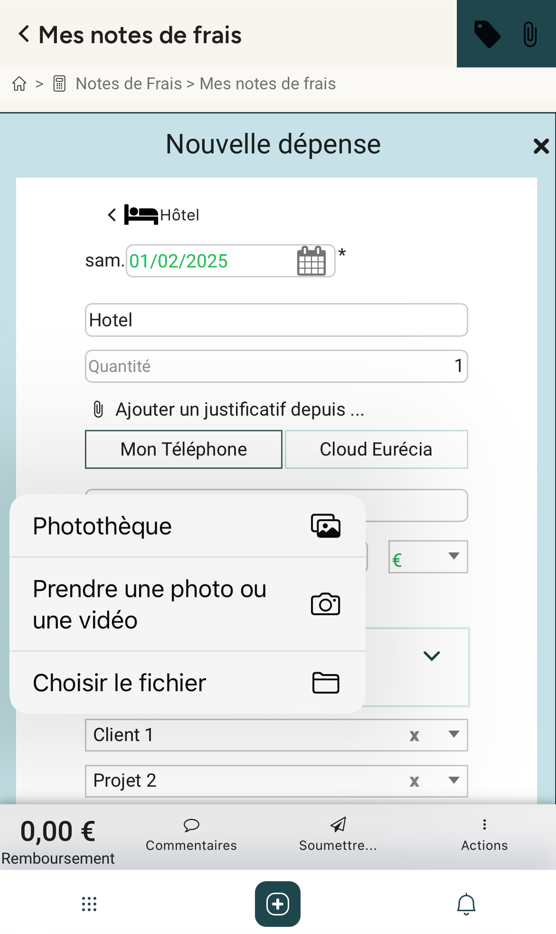Select Prendre une photo ou une vidéo
Viewport: 556px width, 934px height.
[x=187, y=605]
